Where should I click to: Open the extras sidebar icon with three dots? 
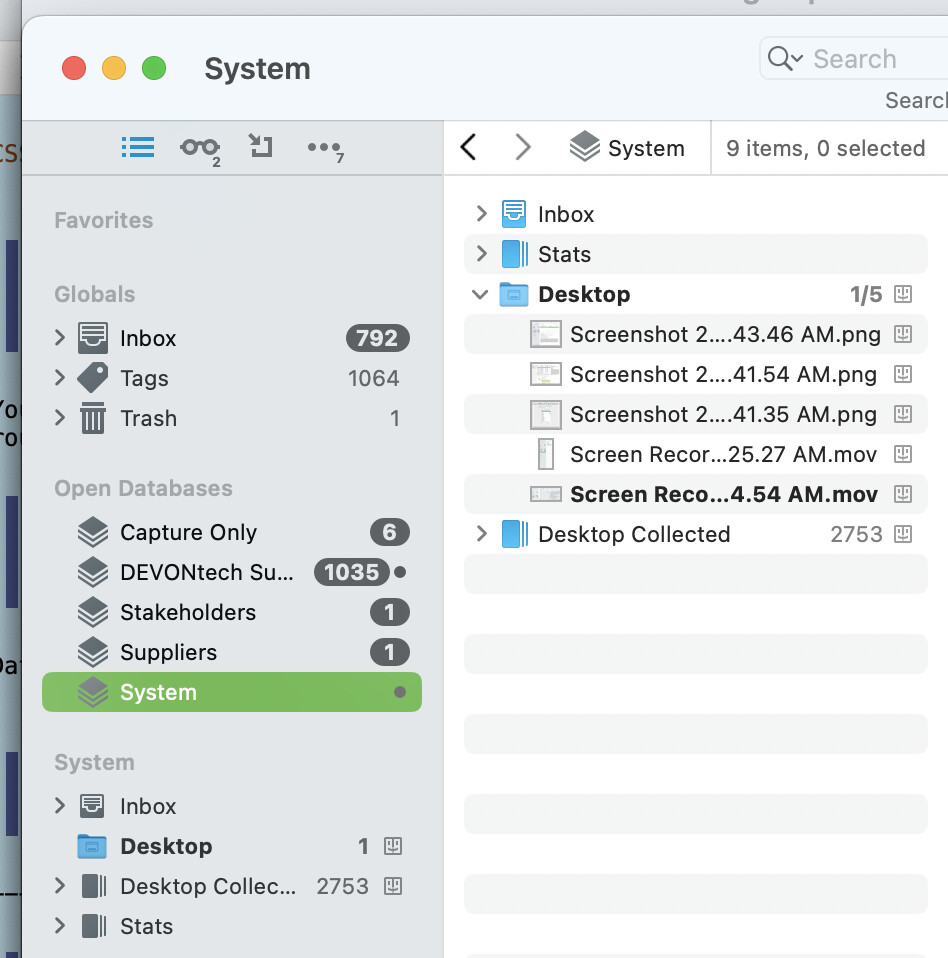click(x=324, y=148)
